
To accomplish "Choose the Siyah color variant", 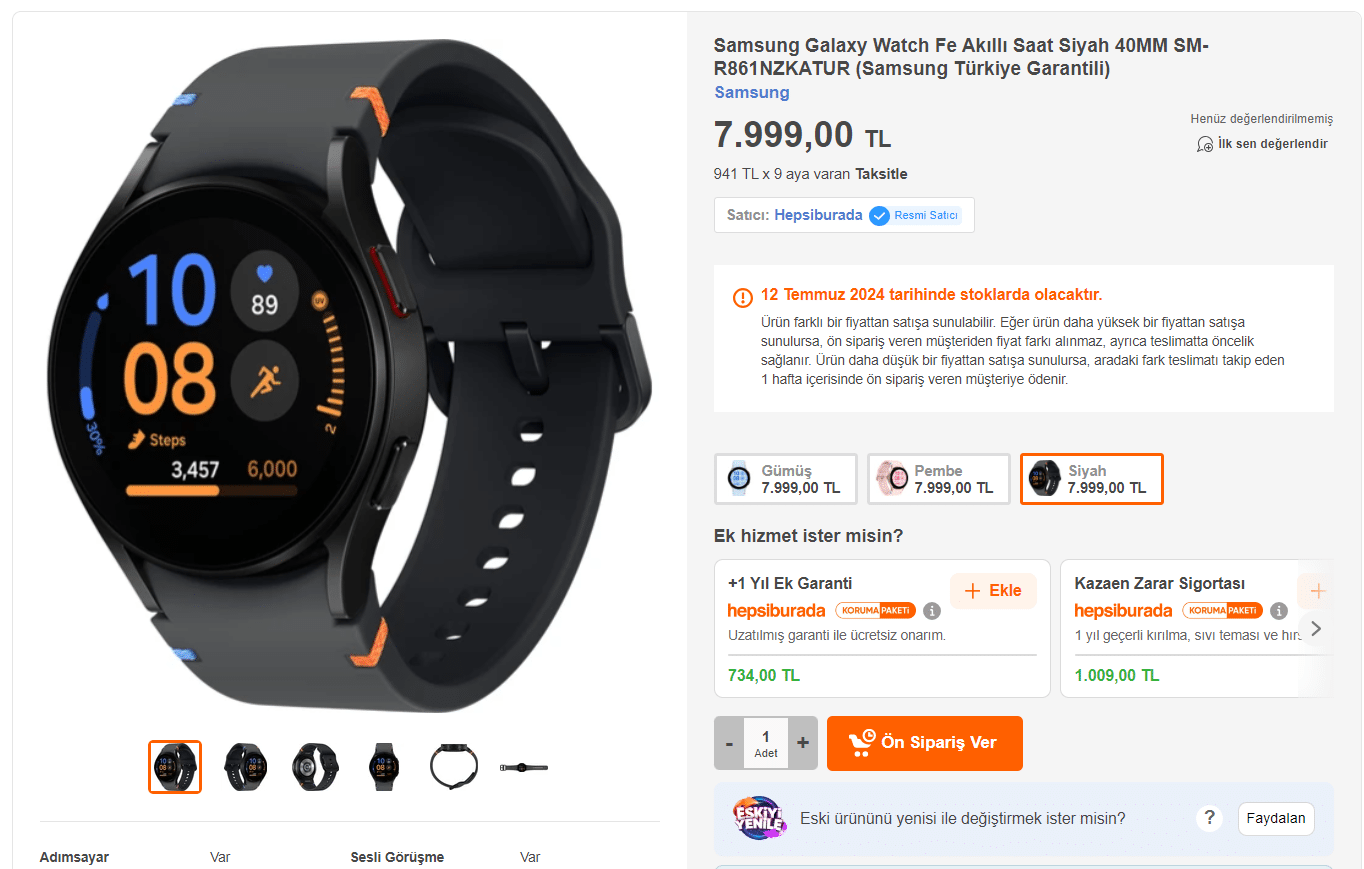I will [1092, 479].
